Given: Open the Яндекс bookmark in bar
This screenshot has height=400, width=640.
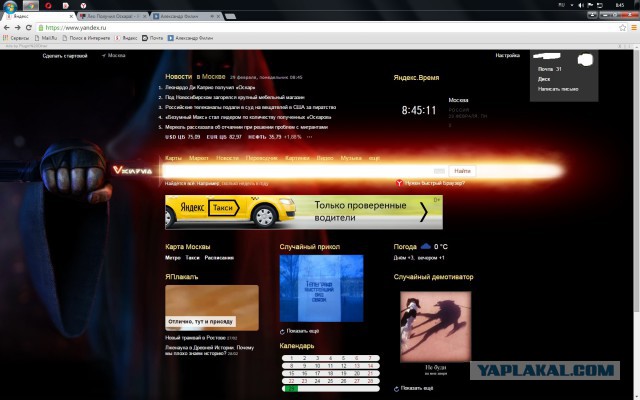Looking at the screenshot, I should tap(126, 38).
